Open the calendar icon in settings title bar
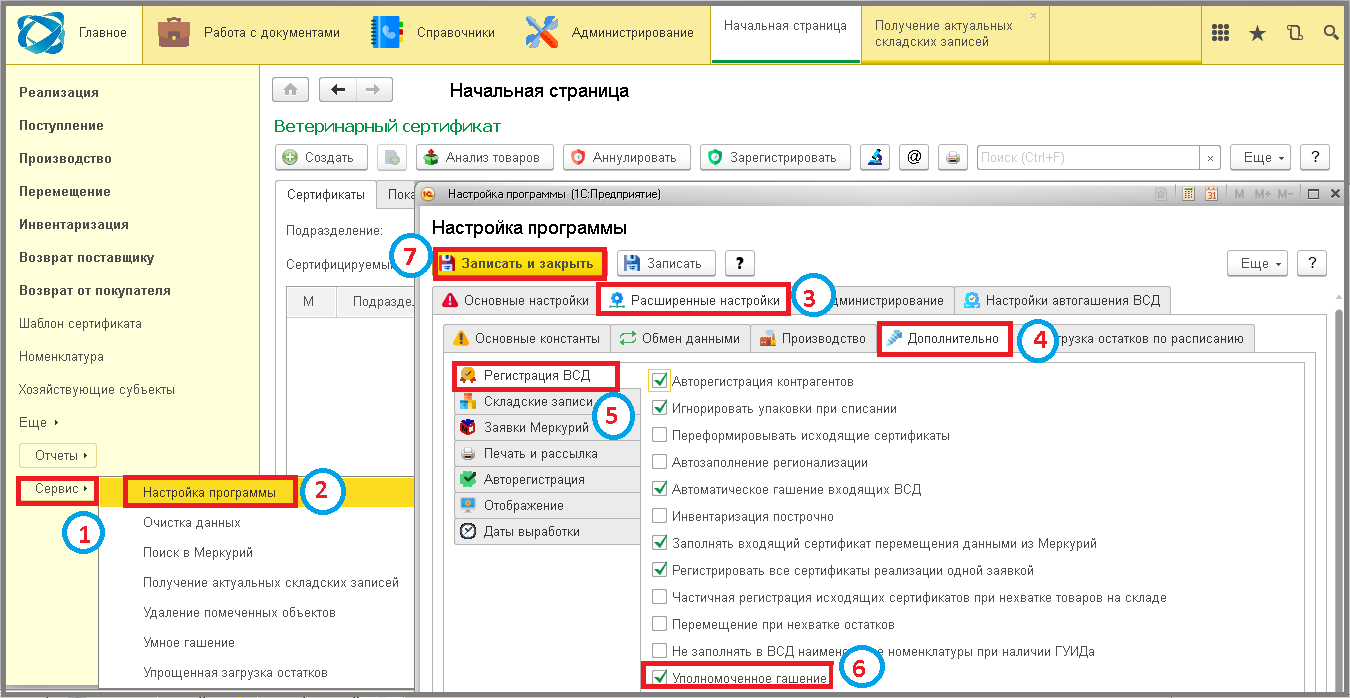1350x698 pixels. pyautogui.click(x=1211, y=194)
